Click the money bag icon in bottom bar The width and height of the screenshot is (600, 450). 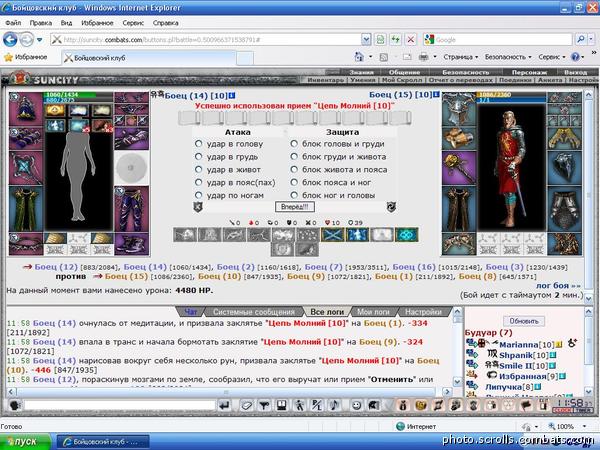pyautogui.click(x=403, y=405)
